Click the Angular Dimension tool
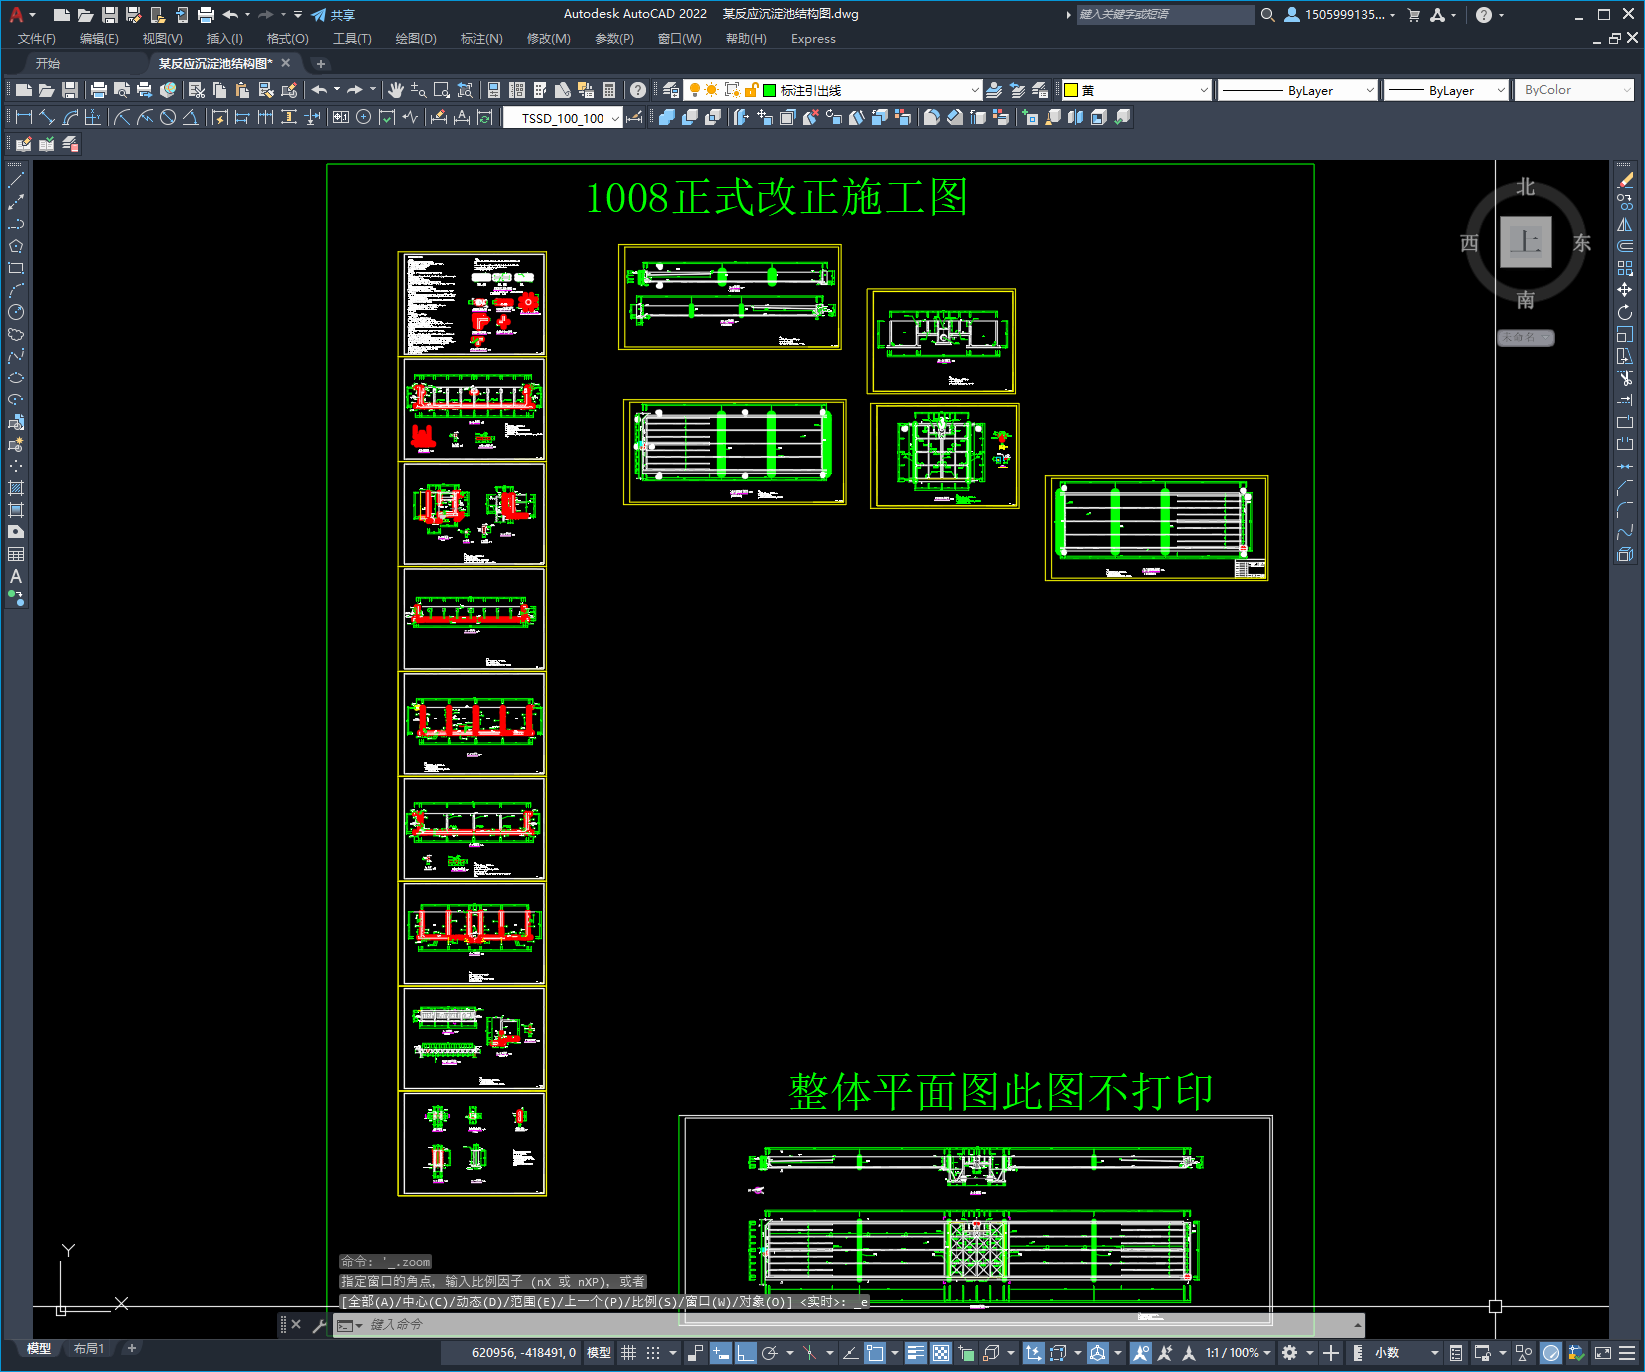Screen dimensions: 1645x1372 [x=190, y=117]
